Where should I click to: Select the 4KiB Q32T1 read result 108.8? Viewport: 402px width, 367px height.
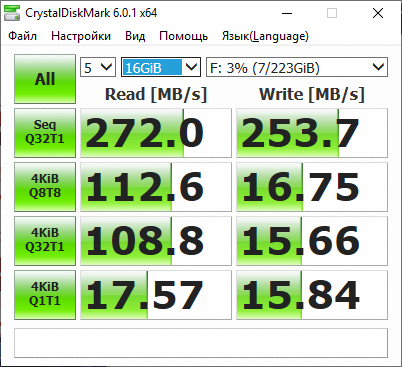(x=156, y=241)
